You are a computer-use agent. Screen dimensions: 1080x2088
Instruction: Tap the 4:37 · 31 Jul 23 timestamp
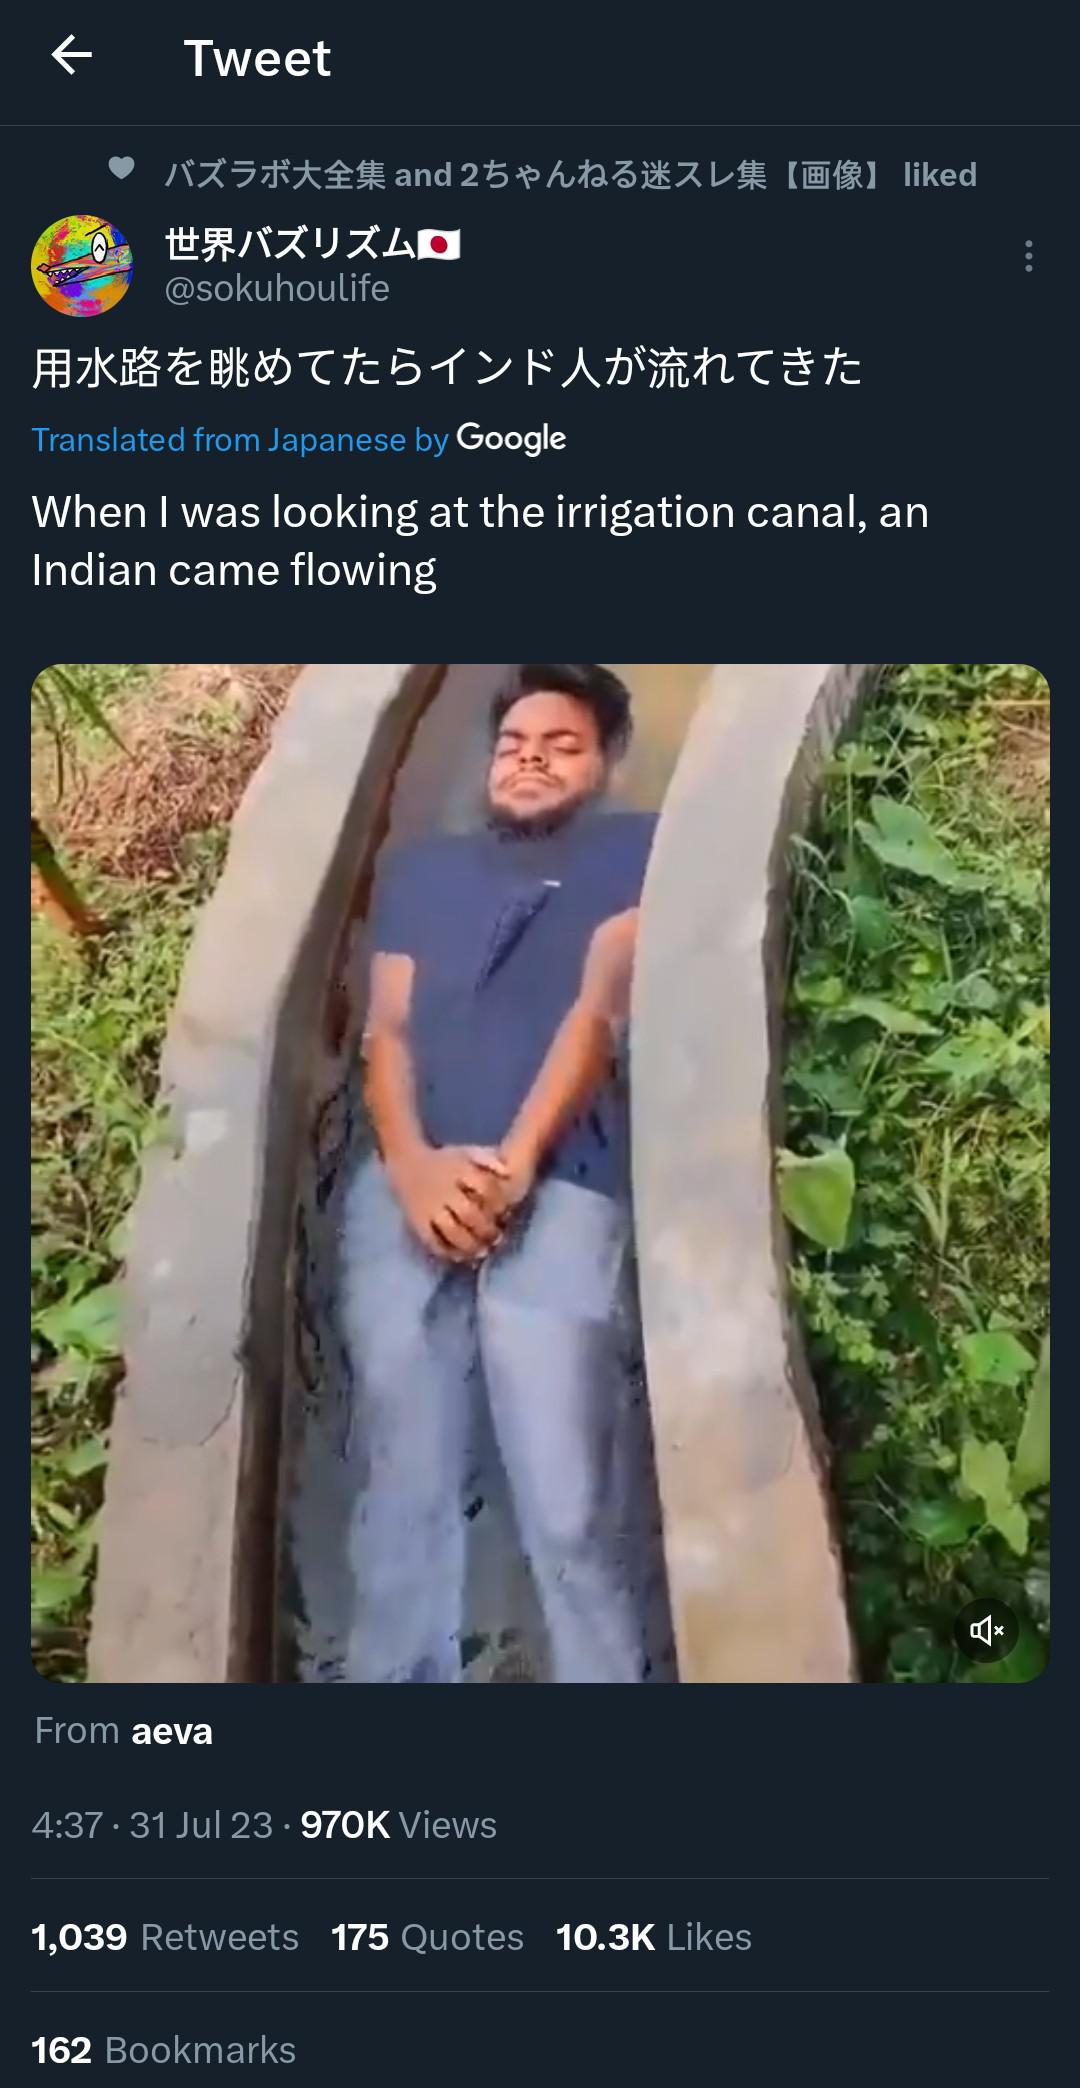[152, 1825]
